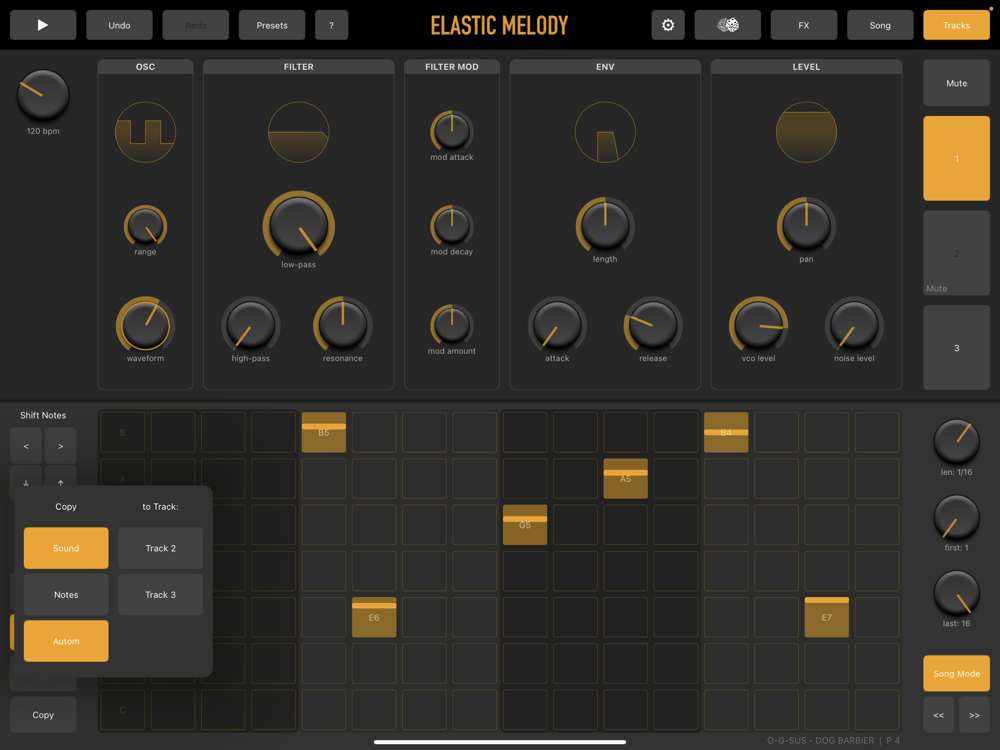Image resolution: width=1000 pixels, height=750 pixels.
Task: Click the range knob
Action: pyautogui.click(x=145, y=226)
